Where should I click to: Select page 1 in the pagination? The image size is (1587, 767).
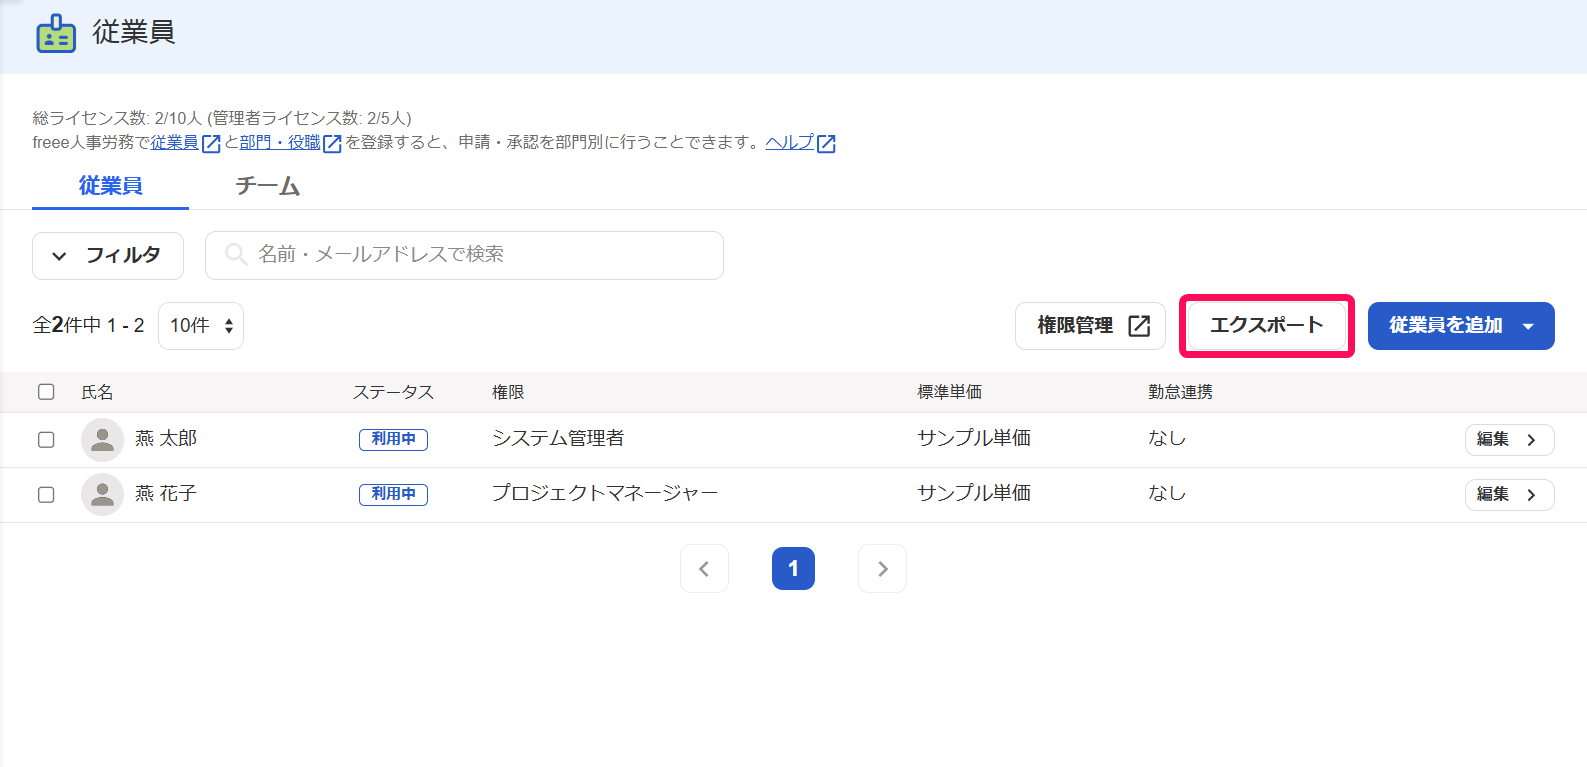coord(793,569)
